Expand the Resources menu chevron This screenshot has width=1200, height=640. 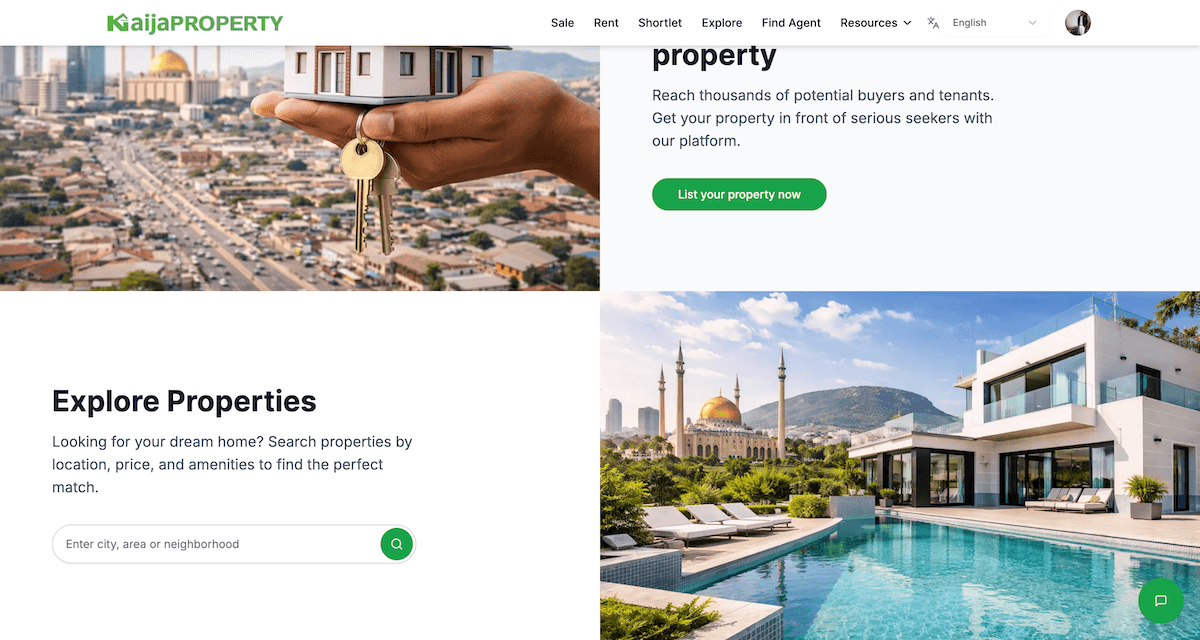907,23
